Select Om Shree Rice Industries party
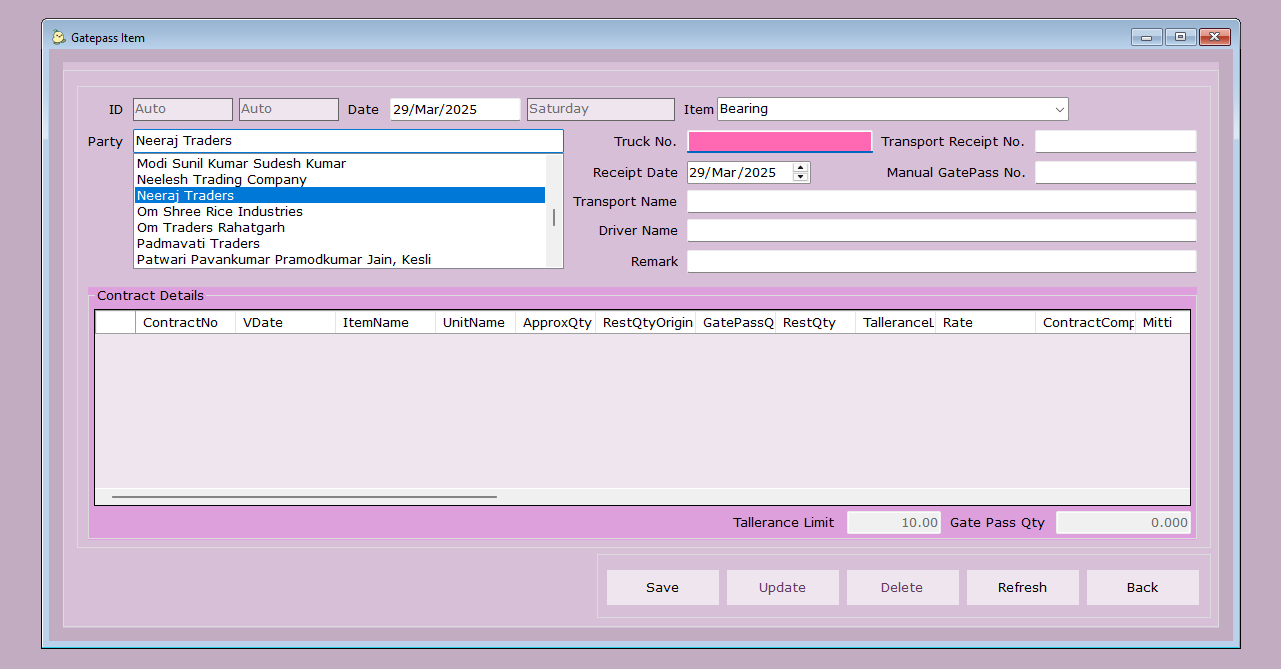1281x669 pixels. click(340, 211)
